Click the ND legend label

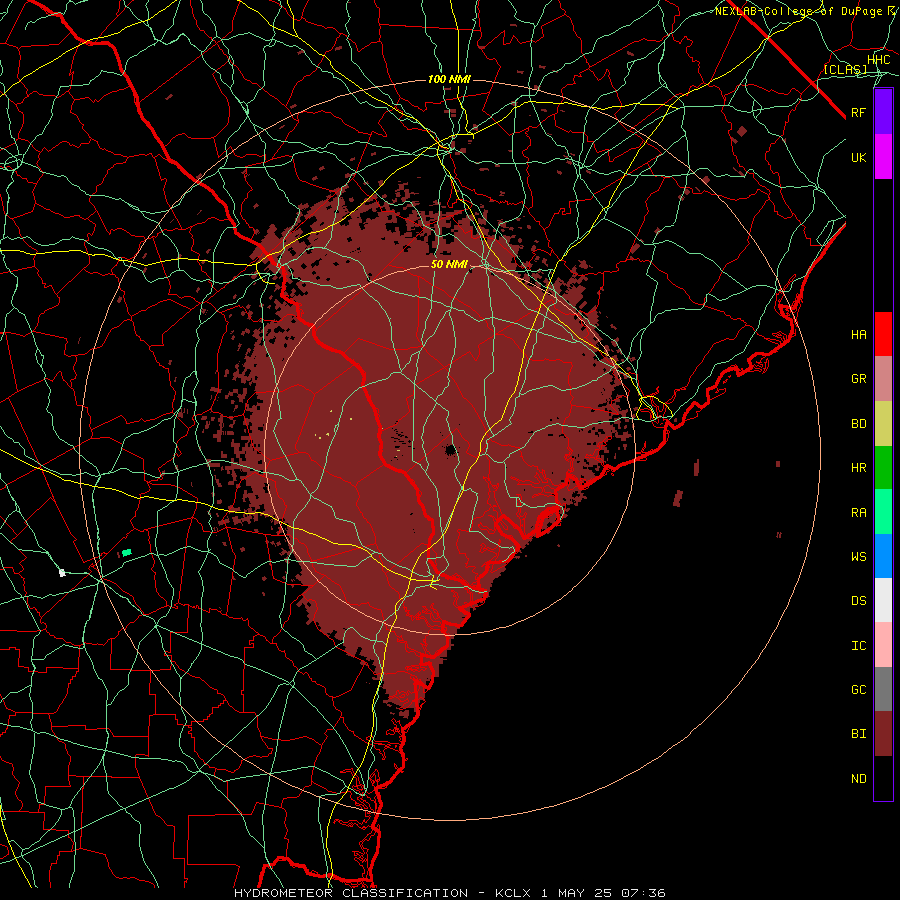pos(859,779)
